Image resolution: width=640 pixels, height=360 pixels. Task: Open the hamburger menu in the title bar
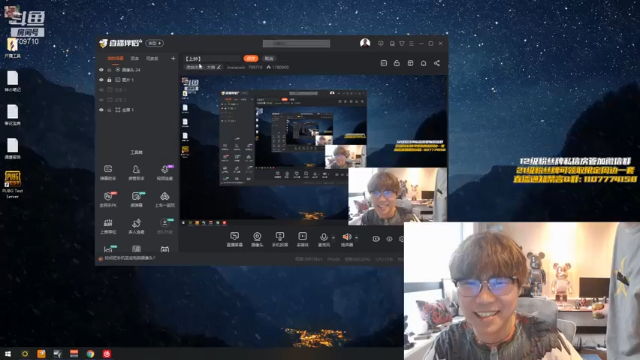[411, 43]
